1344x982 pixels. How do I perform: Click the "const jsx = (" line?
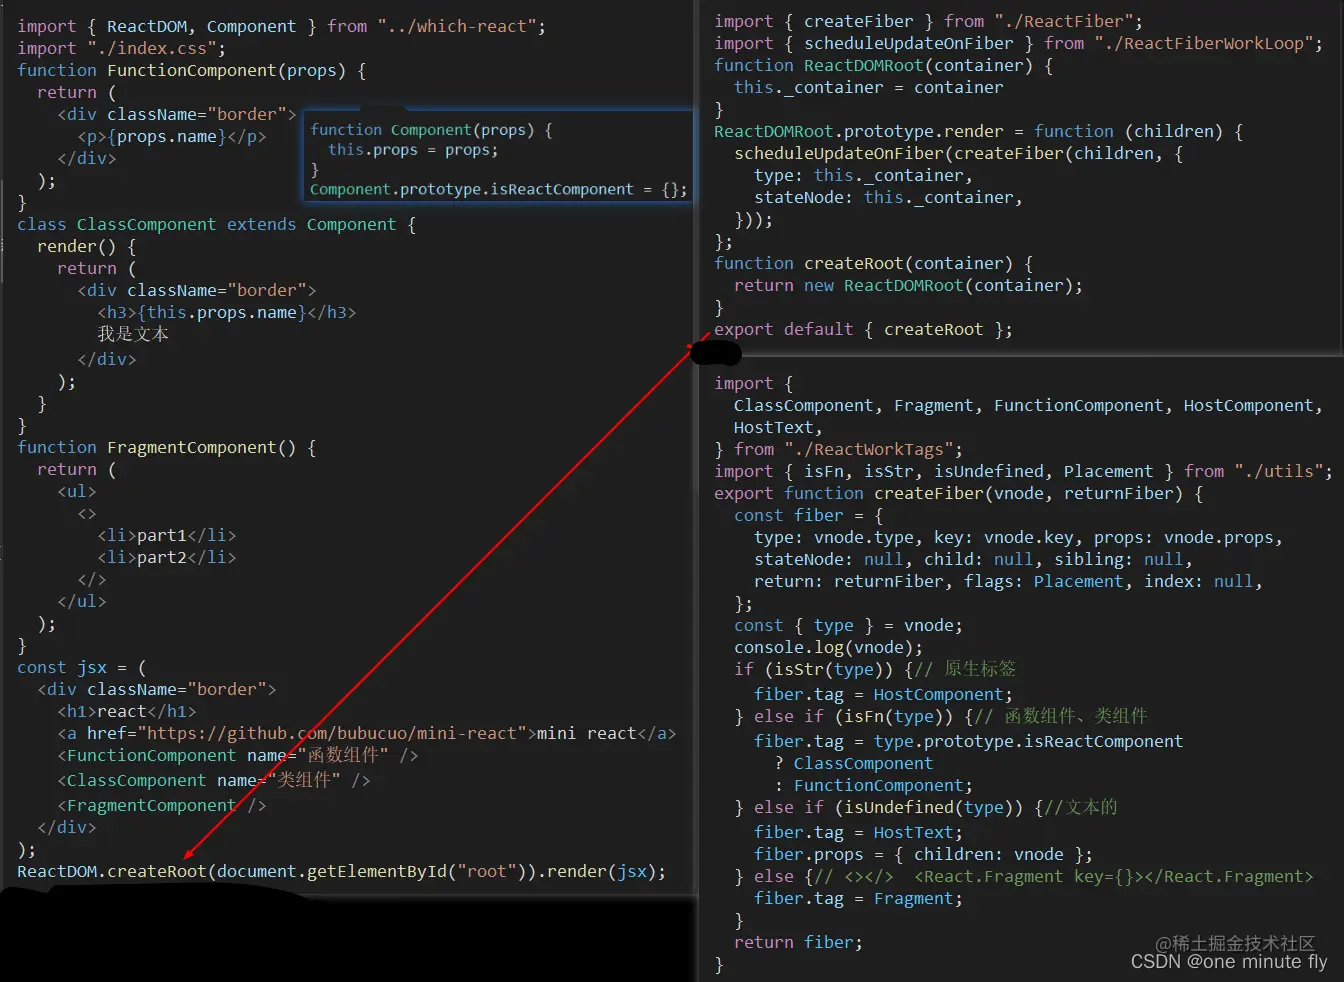point(82,667)
